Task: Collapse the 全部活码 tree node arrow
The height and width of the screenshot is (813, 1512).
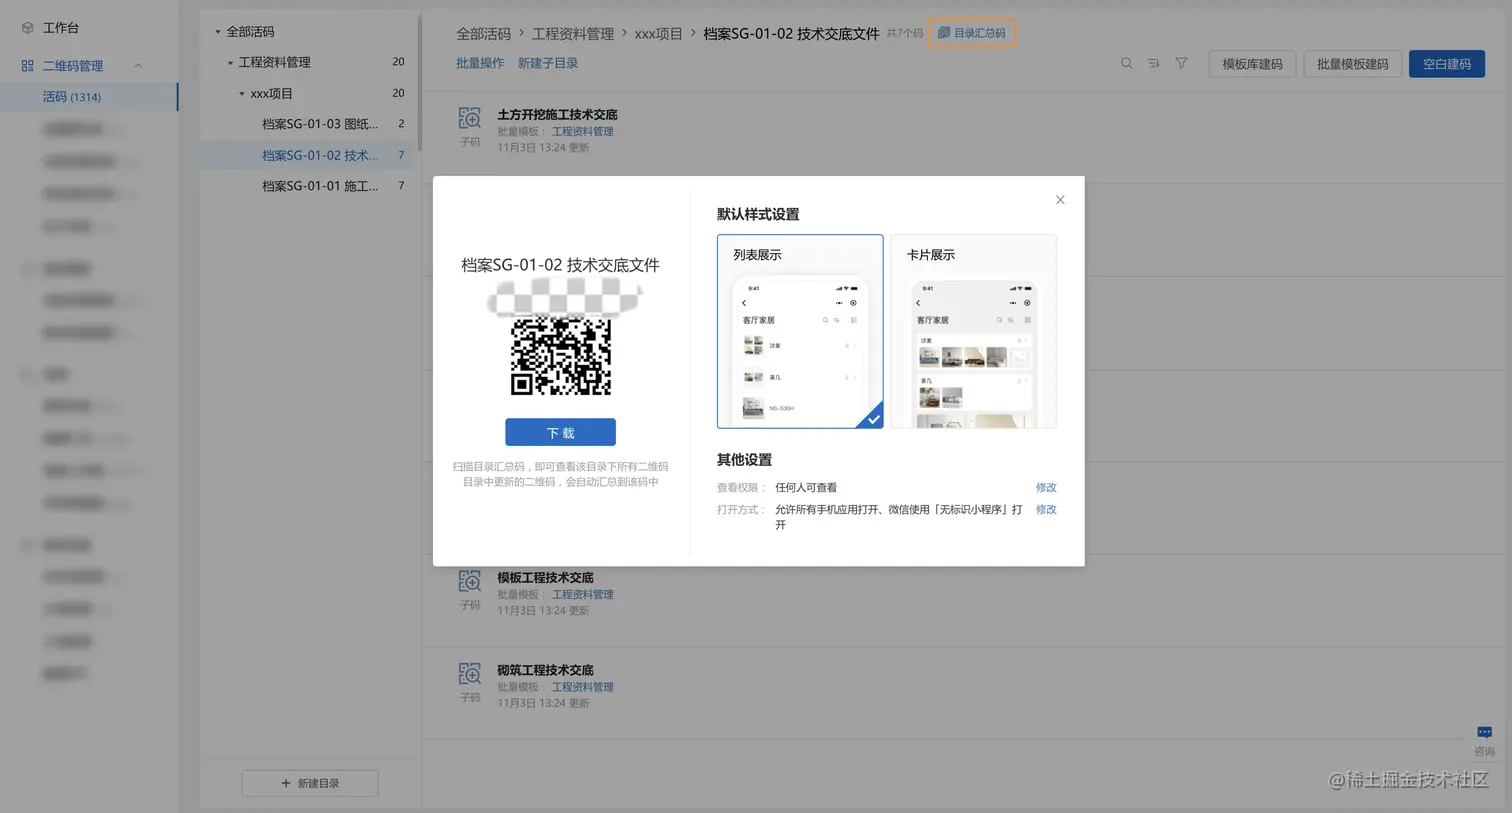Action: (x=218, y=32)
